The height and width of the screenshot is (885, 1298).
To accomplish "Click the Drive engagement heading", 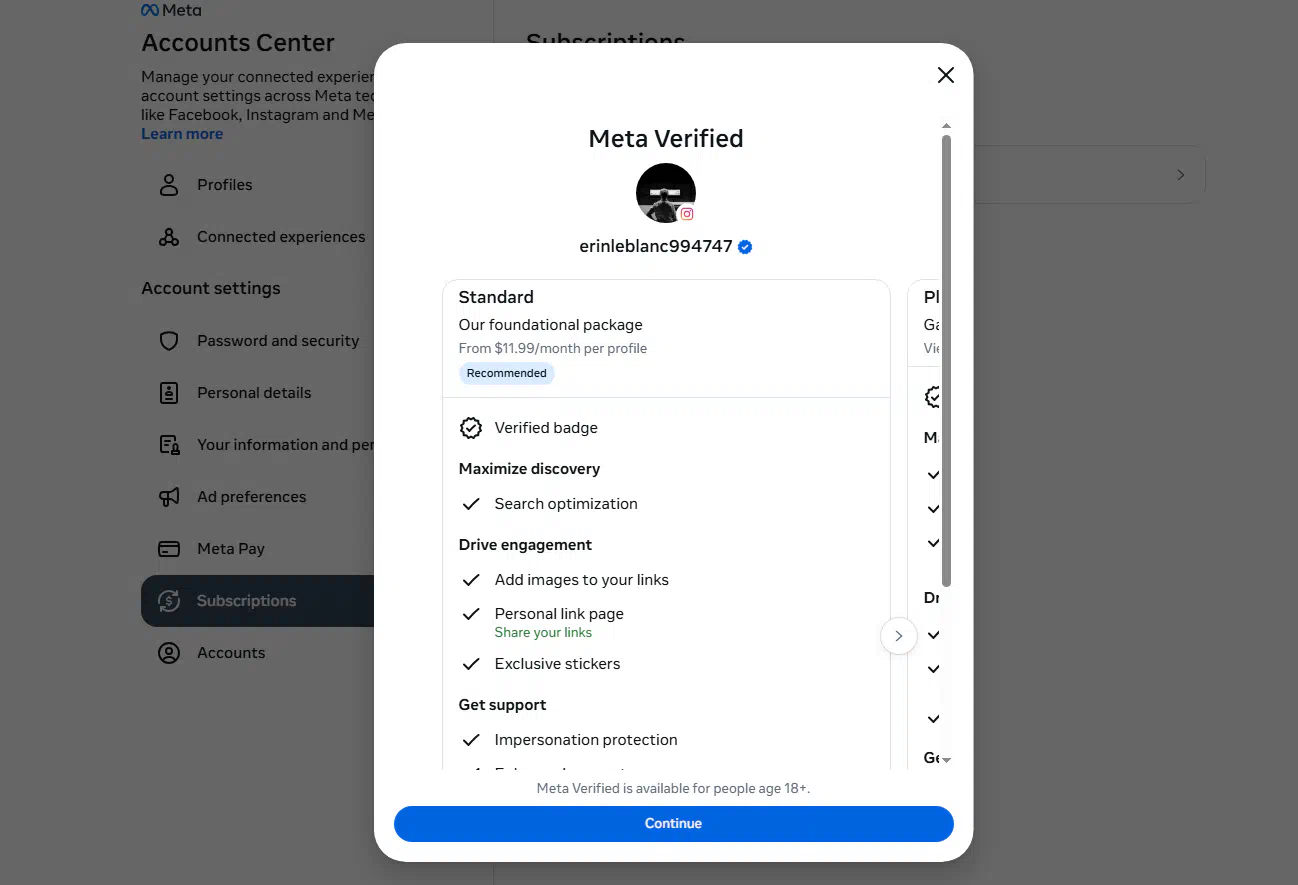I will click(525, 545).
